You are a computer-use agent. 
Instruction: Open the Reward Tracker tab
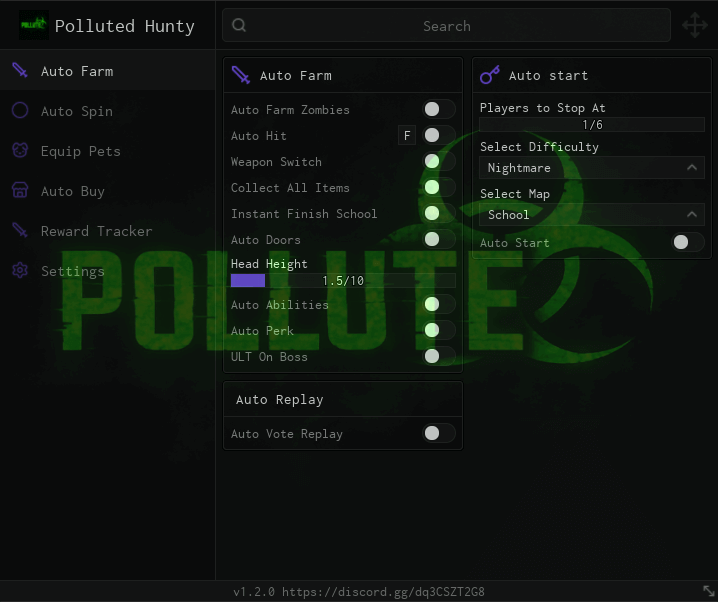96,231
